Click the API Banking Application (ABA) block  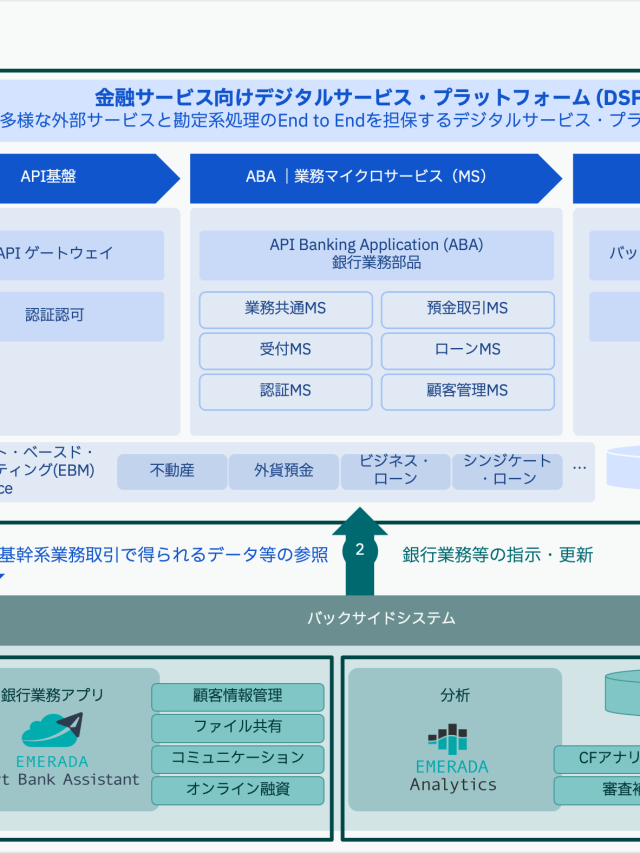tap(376, 254)
